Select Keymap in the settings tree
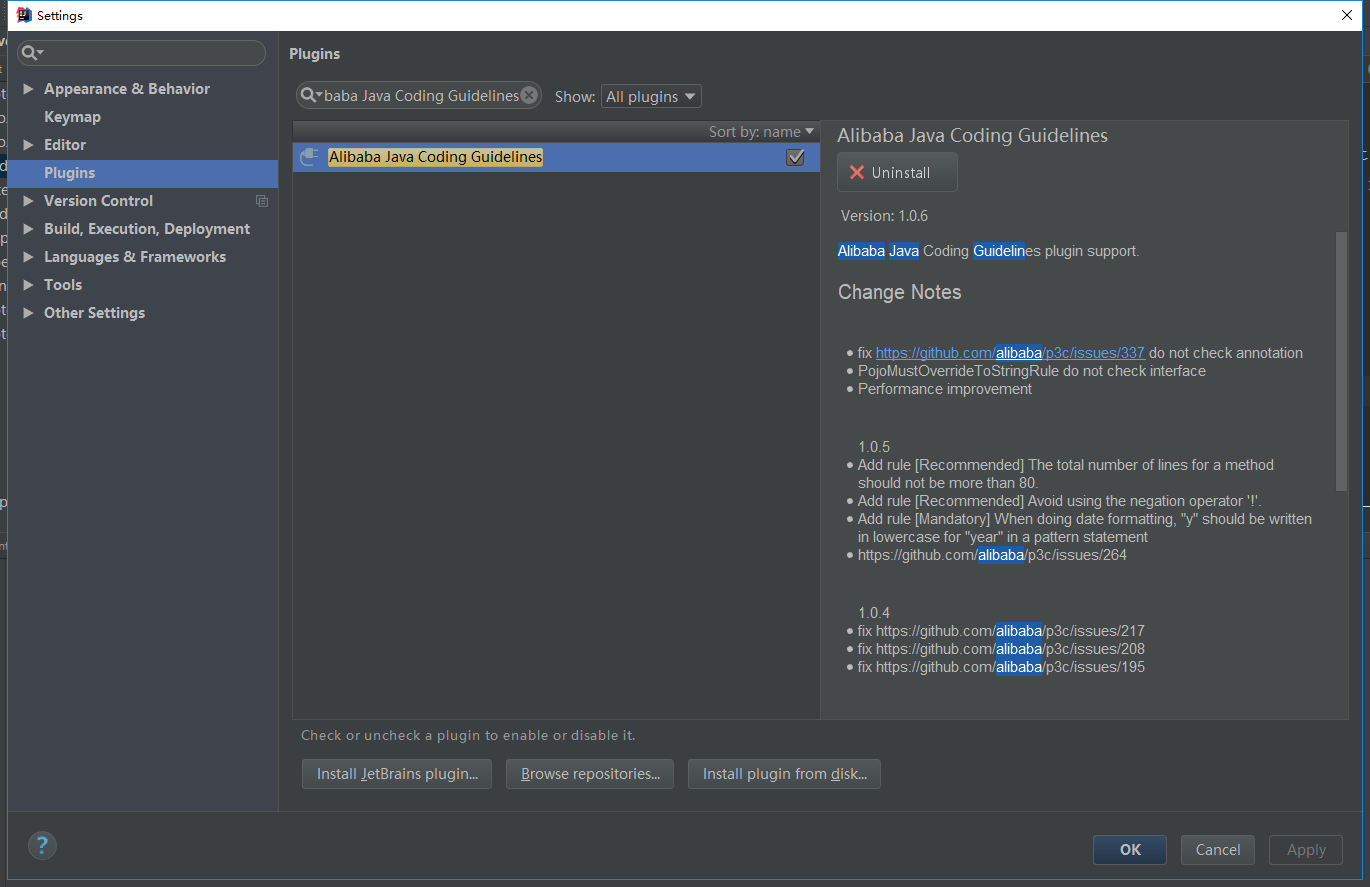Screen dimensions: 1370x887 (x=72, y=117)
